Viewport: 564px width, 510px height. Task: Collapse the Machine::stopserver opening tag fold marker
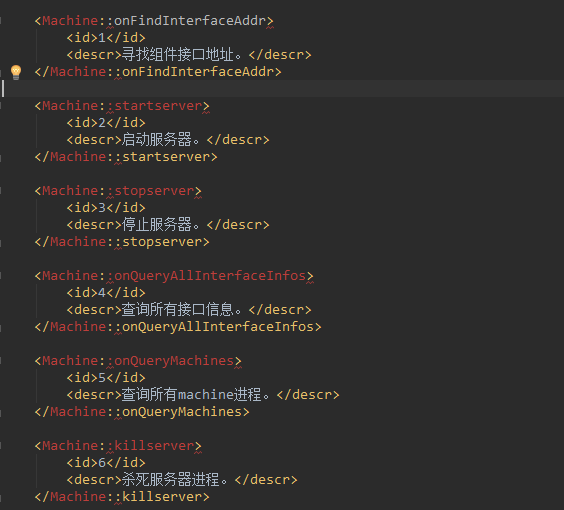coord(1,191)
